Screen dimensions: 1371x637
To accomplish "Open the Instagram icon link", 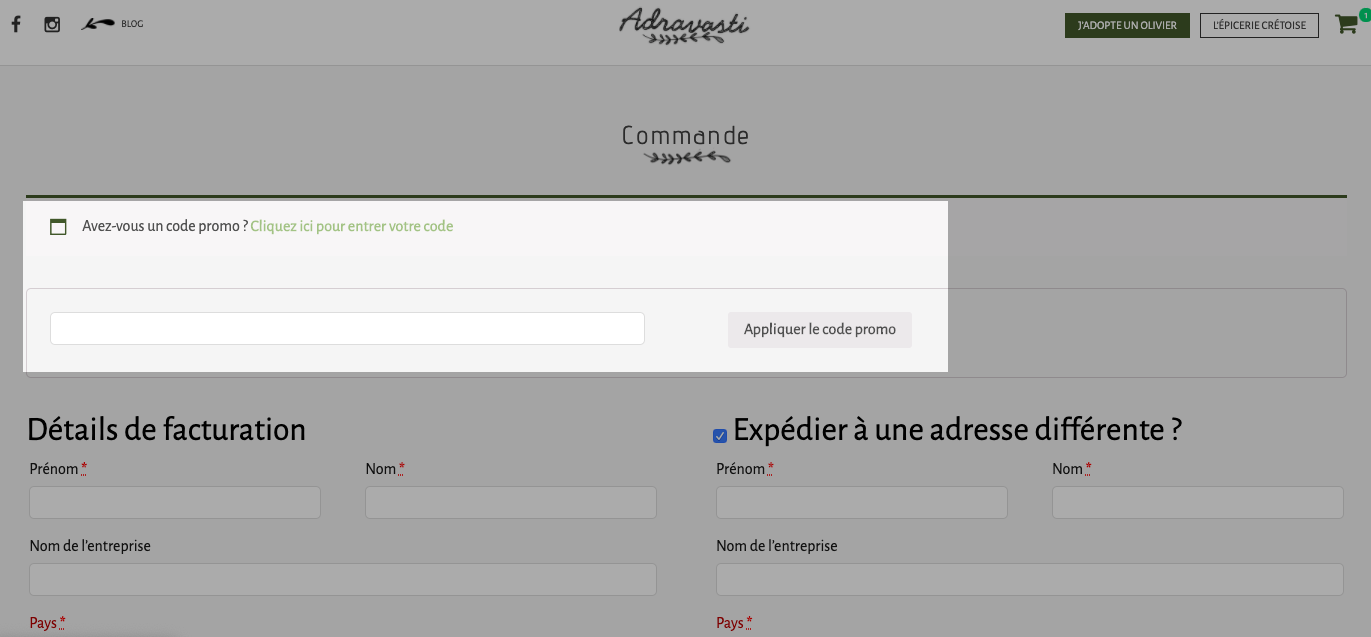I will (52, 24).
